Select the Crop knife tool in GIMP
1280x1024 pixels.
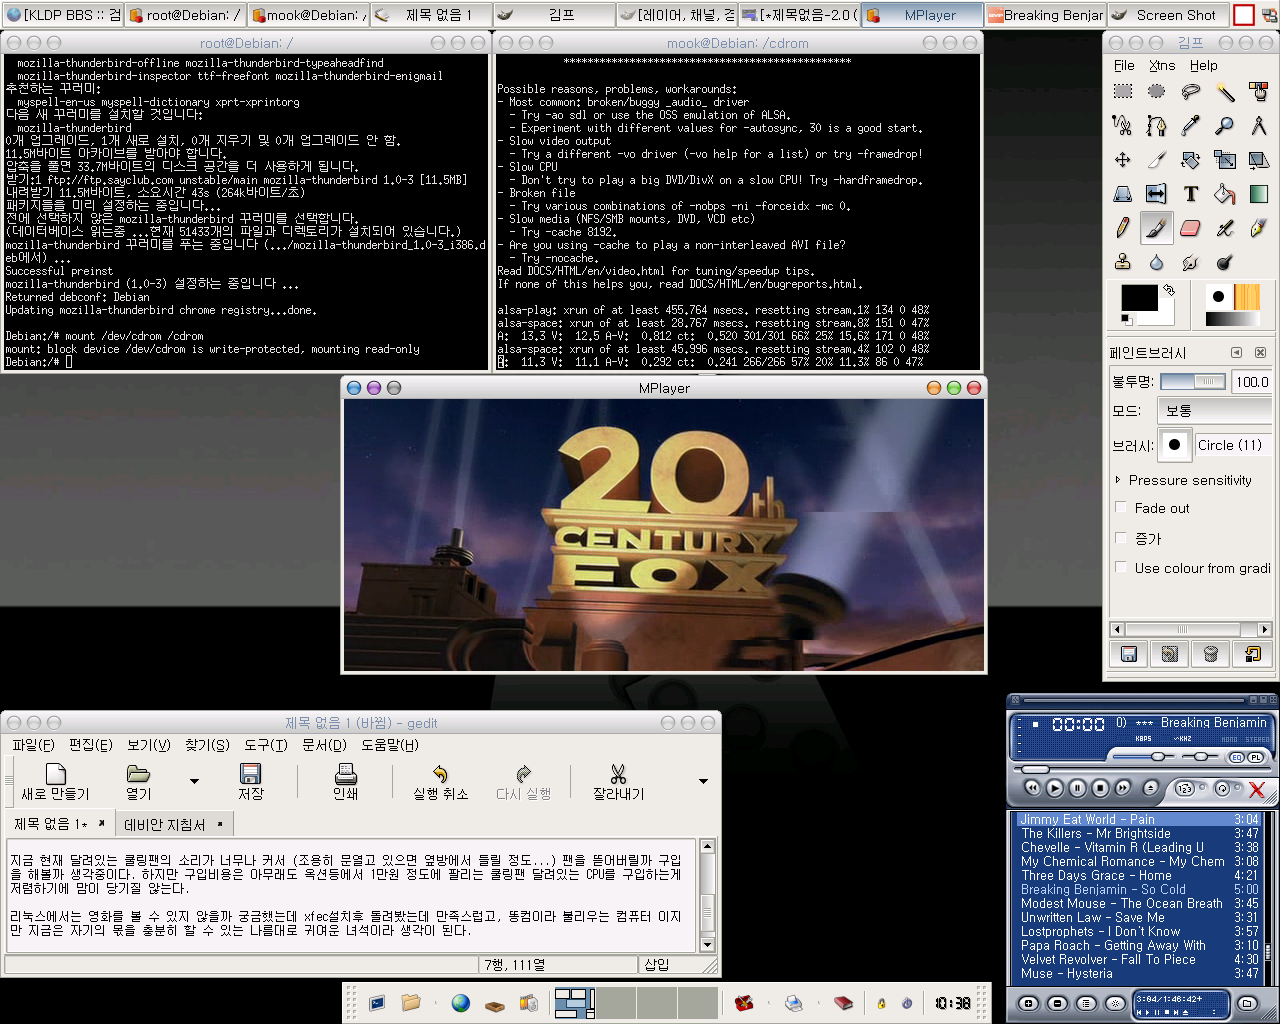(1157, 160)
